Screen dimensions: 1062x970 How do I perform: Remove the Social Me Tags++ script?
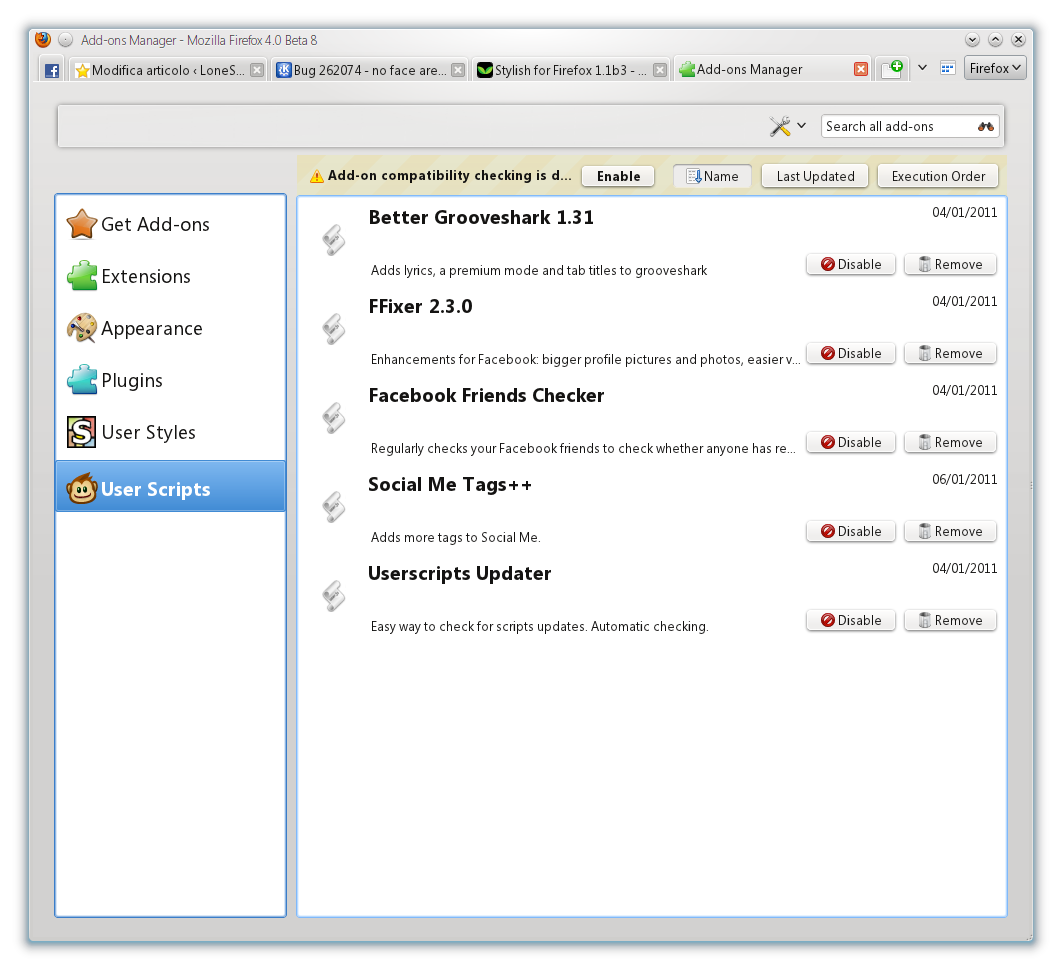(x=950, y=531)
